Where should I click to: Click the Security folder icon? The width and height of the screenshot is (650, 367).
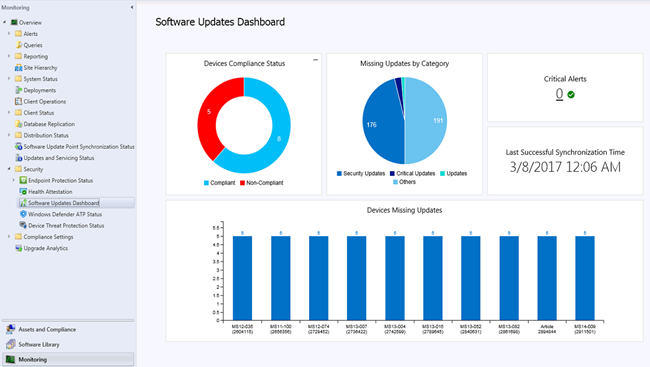click(x=18, y=169)
